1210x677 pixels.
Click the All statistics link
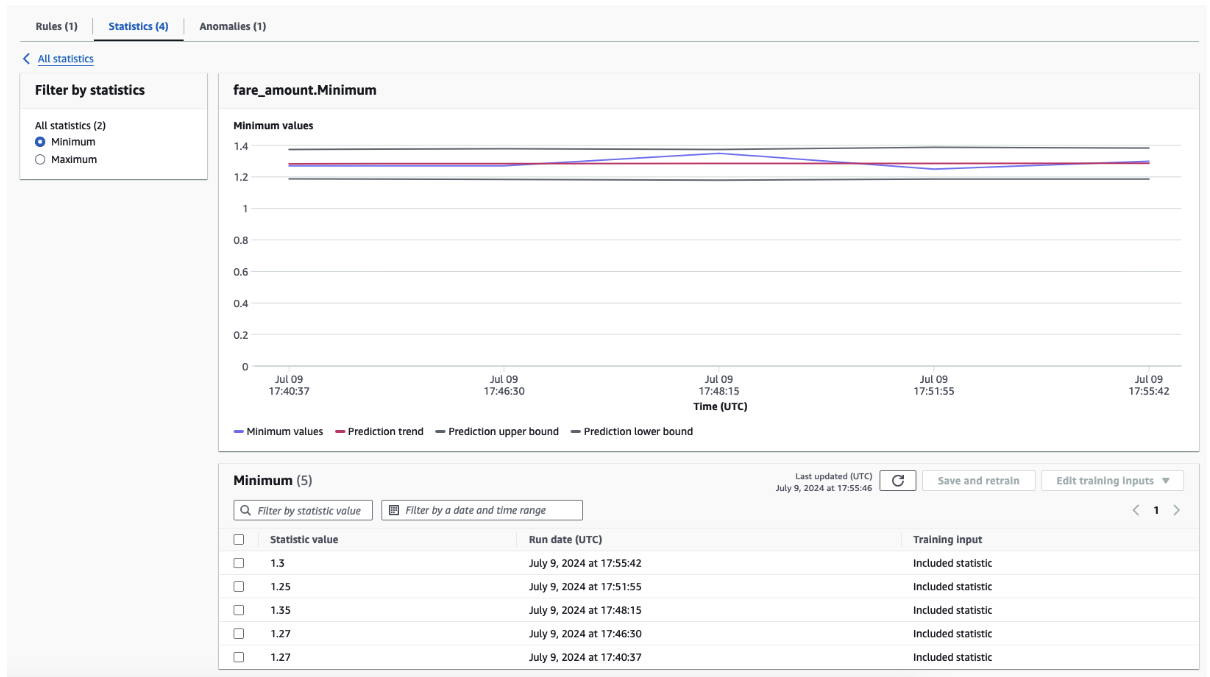click(65, 59)
